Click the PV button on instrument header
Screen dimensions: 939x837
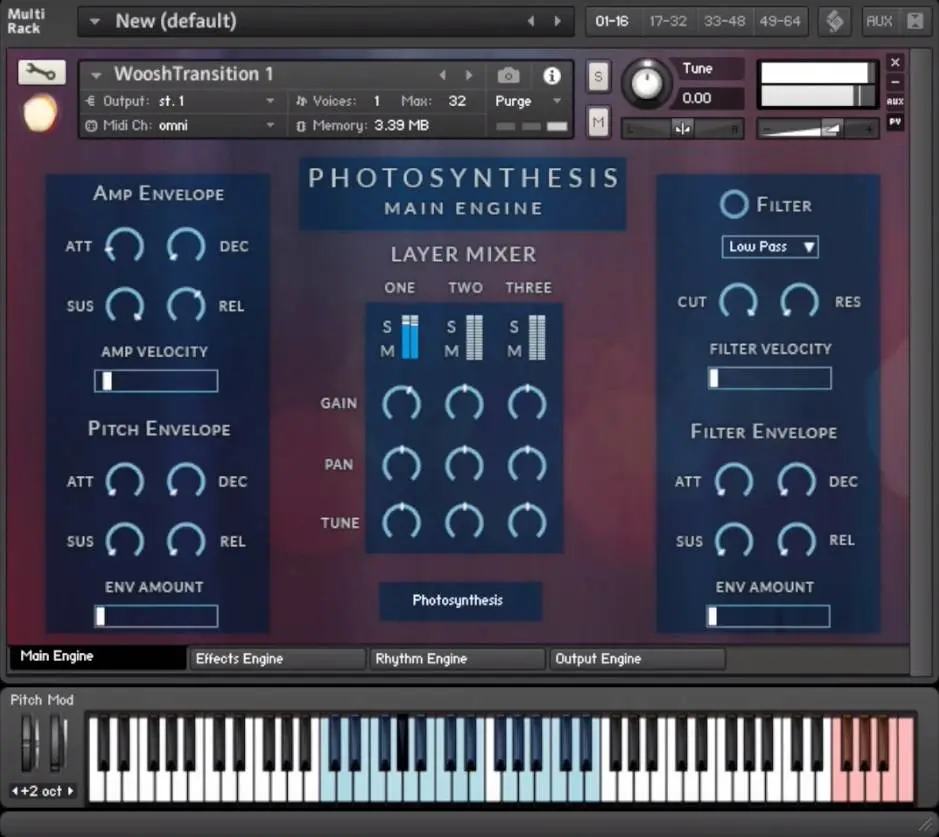(895, 122)
